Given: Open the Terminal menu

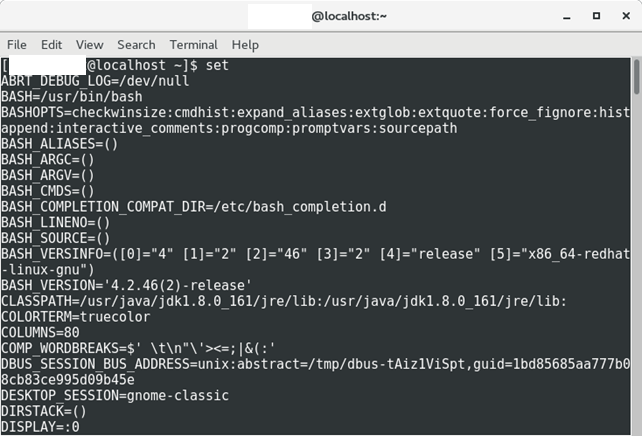Looking at the screenshot, I should (x=194, y=45).
